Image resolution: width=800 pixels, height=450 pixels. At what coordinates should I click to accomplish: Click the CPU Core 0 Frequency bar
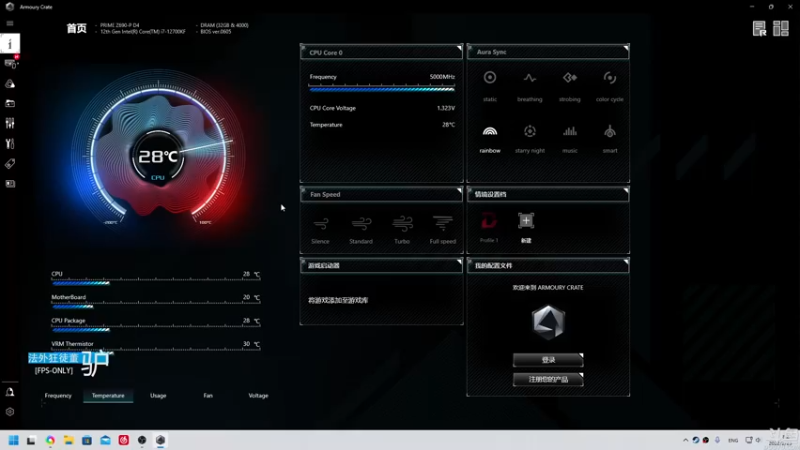tap(382, 89)
